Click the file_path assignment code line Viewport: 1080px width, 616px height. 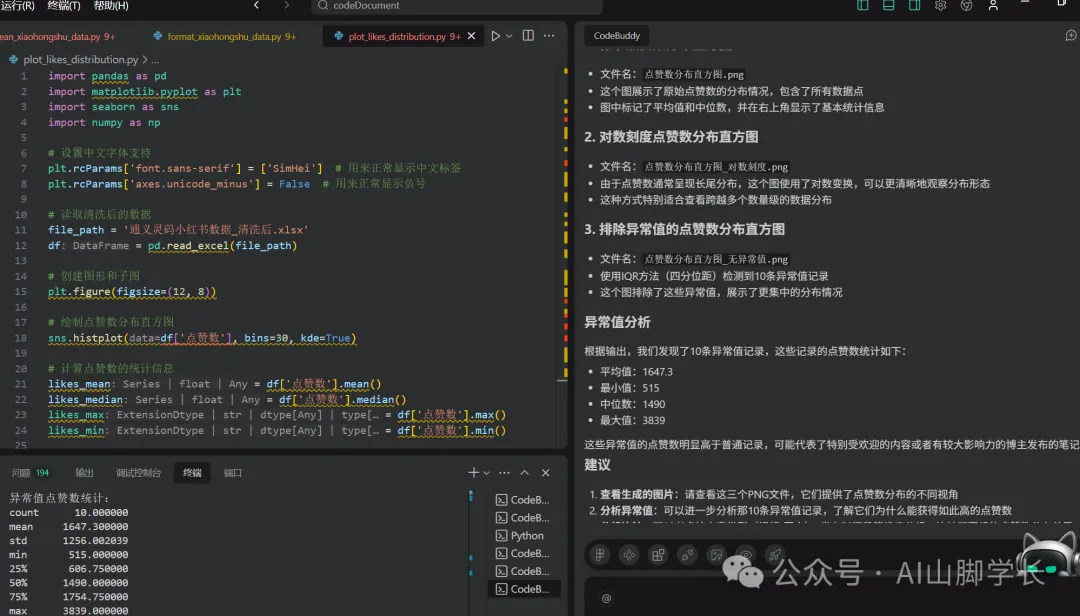coord(178,230)
